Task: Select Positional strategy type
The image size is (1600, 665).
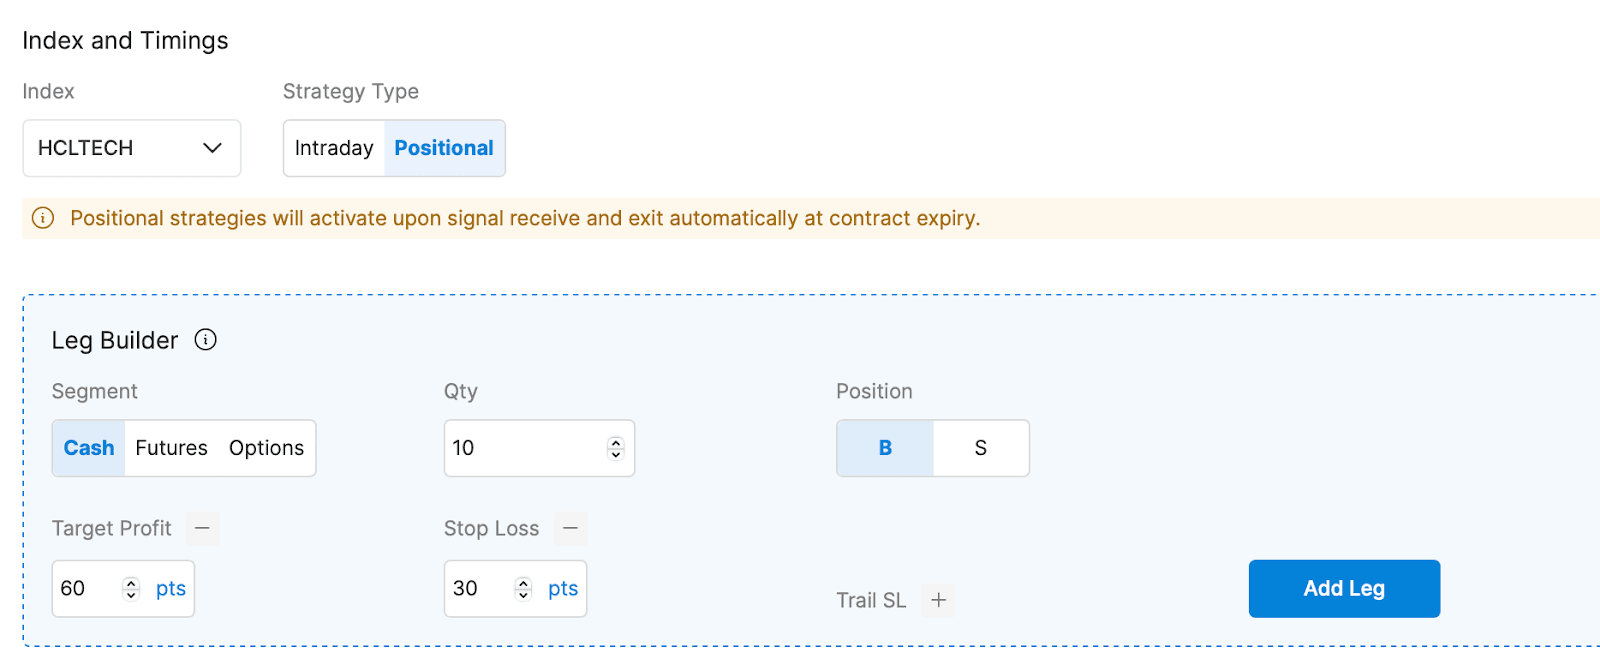Action: (444, 148)
